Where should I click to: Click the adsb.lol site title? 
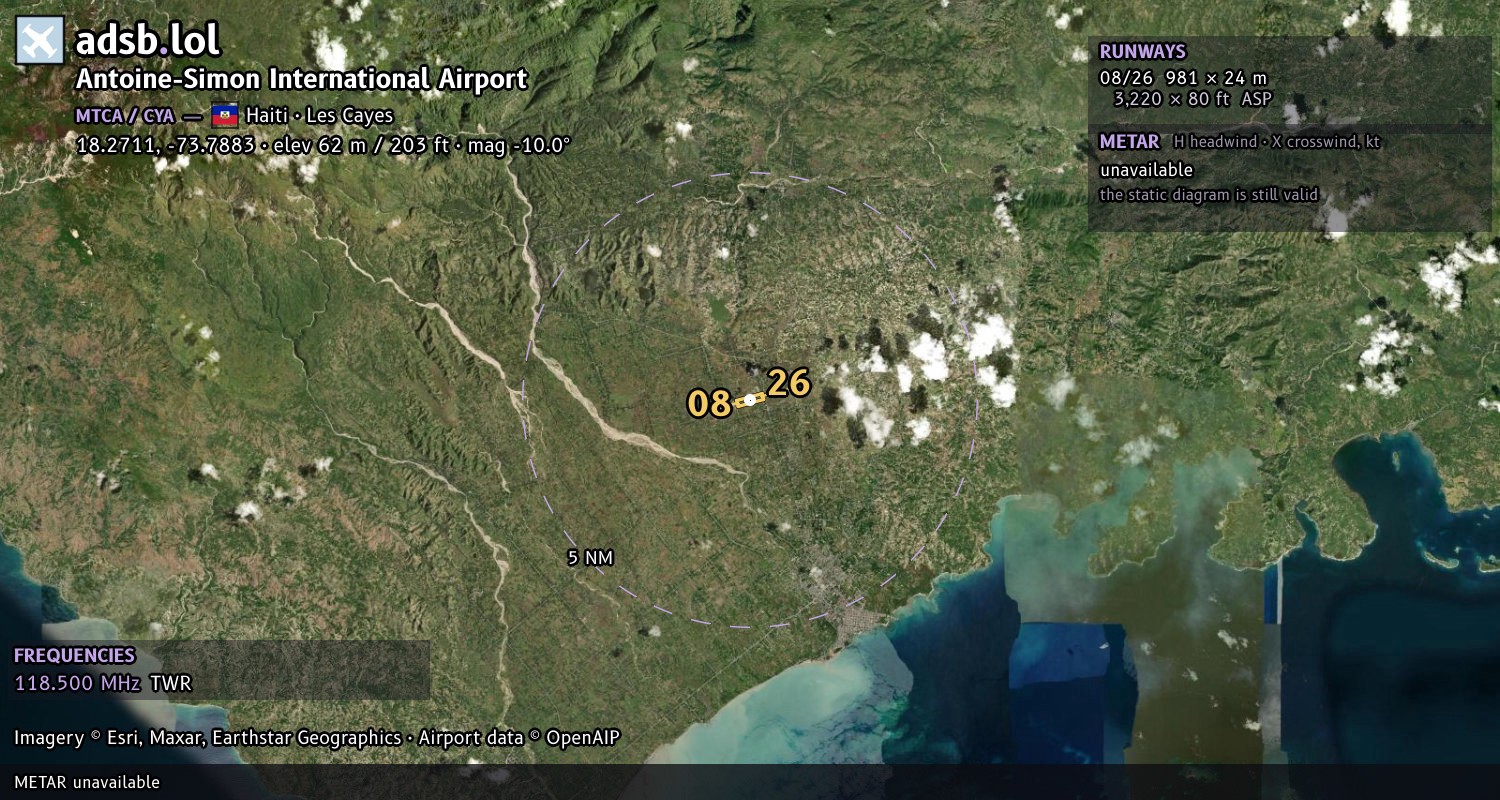click(148, 41)
